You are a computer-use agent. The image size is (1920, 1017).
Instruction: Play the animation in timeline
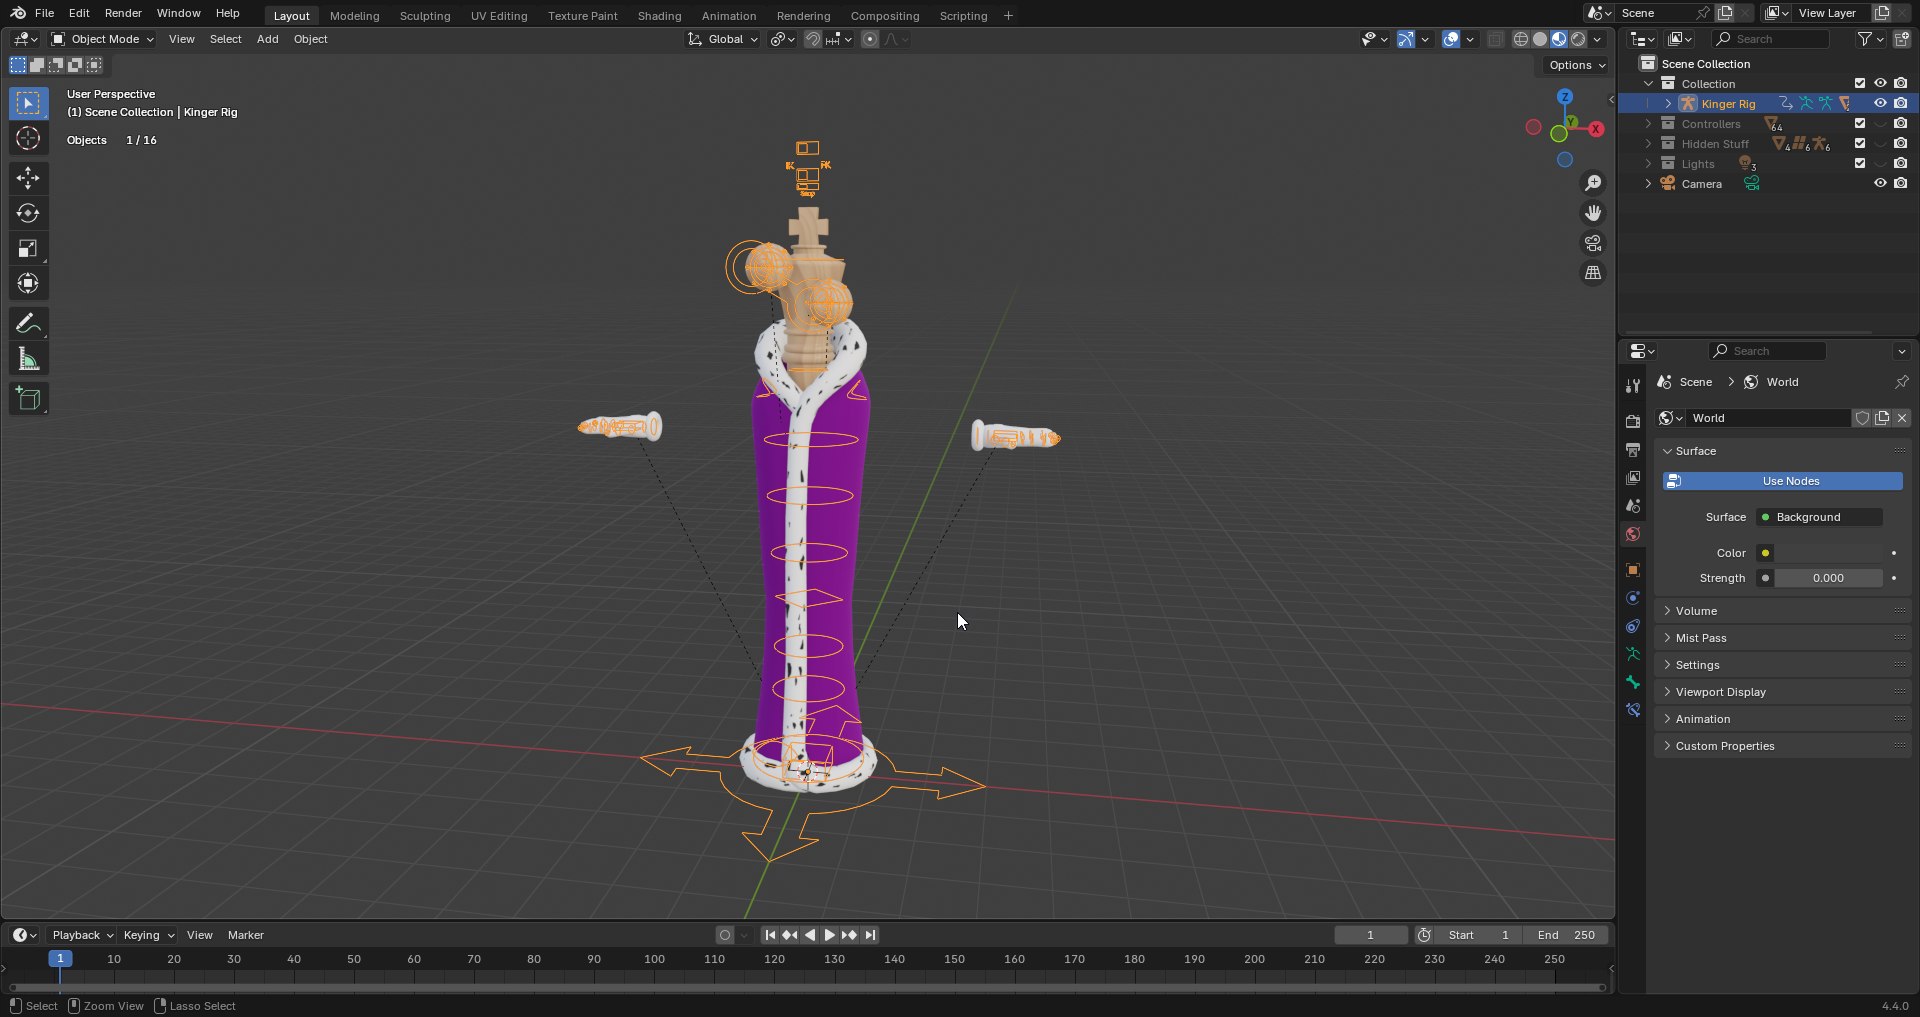pyautogui.click(x=829, y=935)
